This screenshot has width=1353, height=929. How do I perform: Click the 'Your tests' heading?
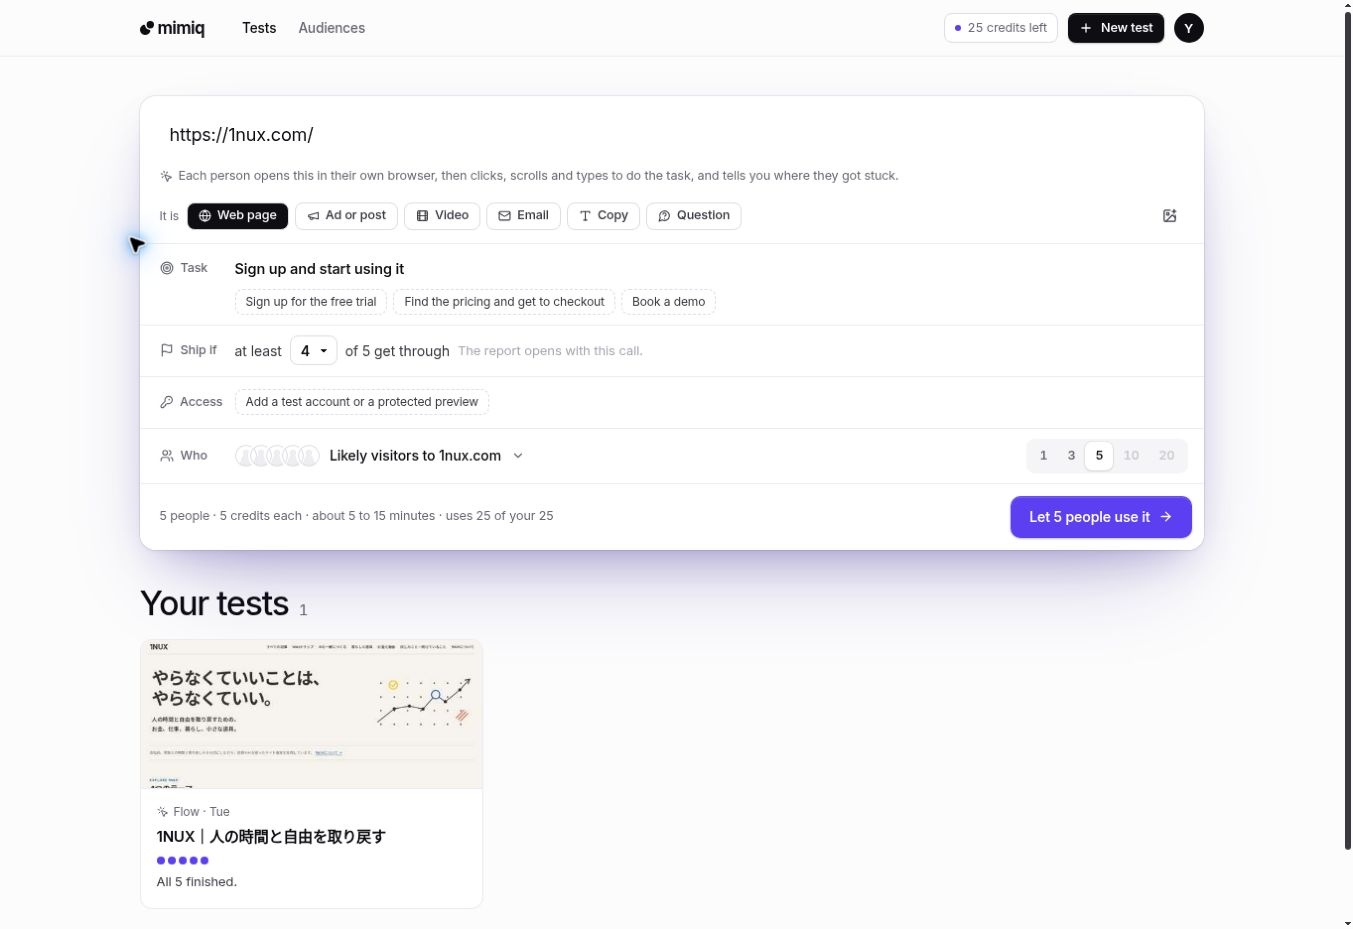(214, 604)
